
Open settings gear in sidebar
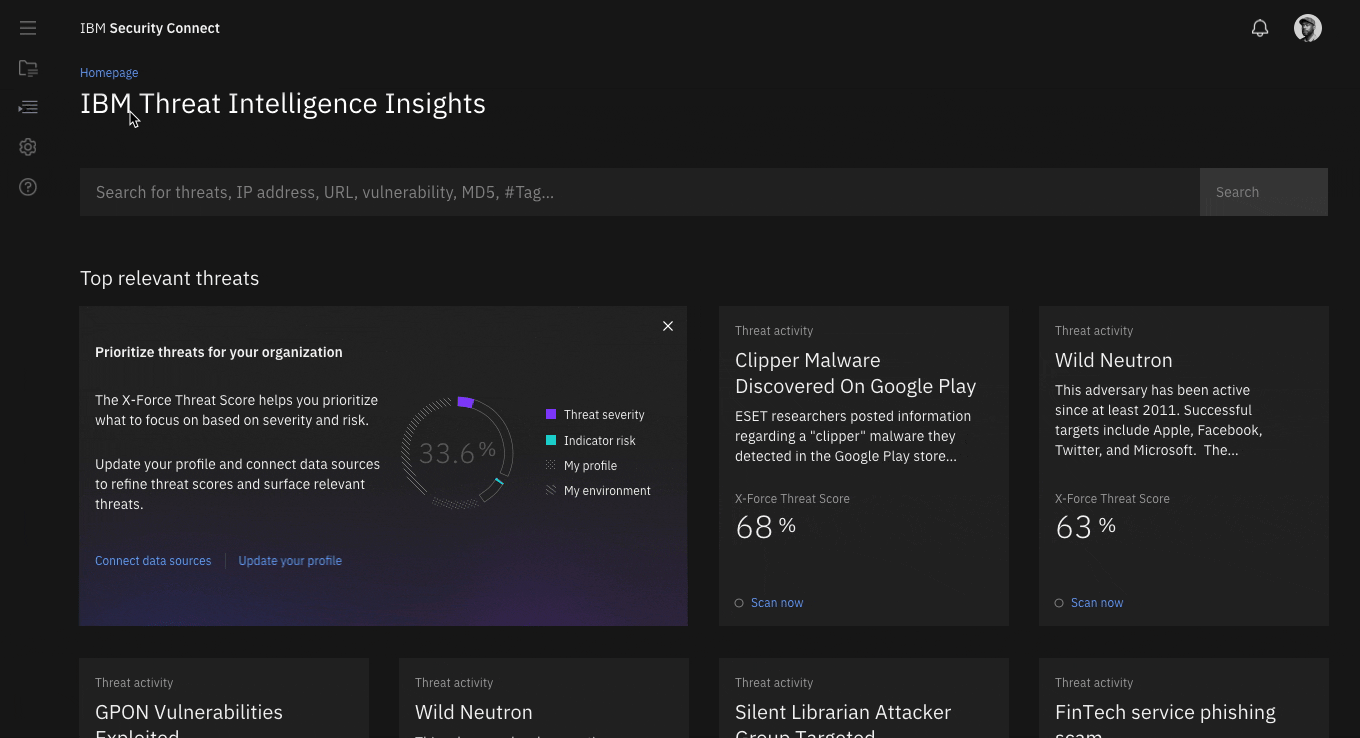pos(28,147)
